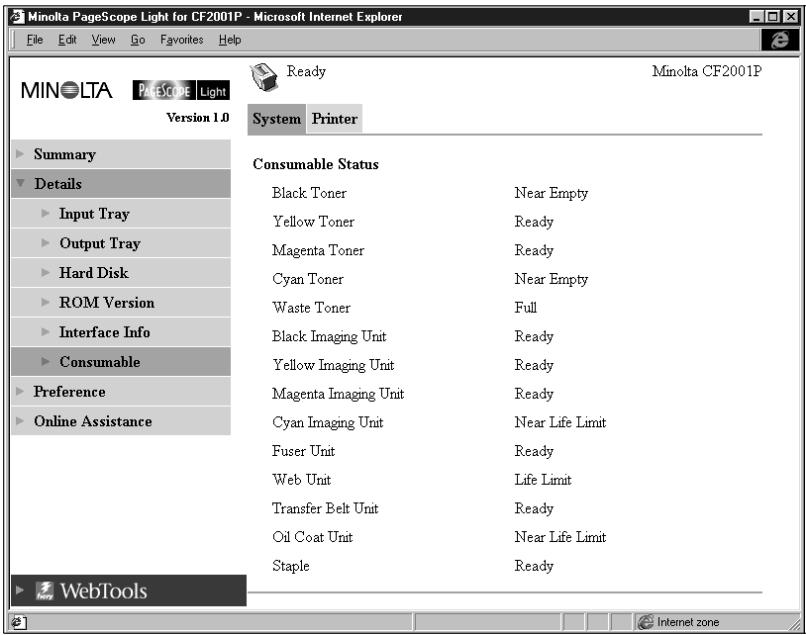806x635 pixels.
Task: Open the Hard Disk details
Action: click(x=94, y=273)
